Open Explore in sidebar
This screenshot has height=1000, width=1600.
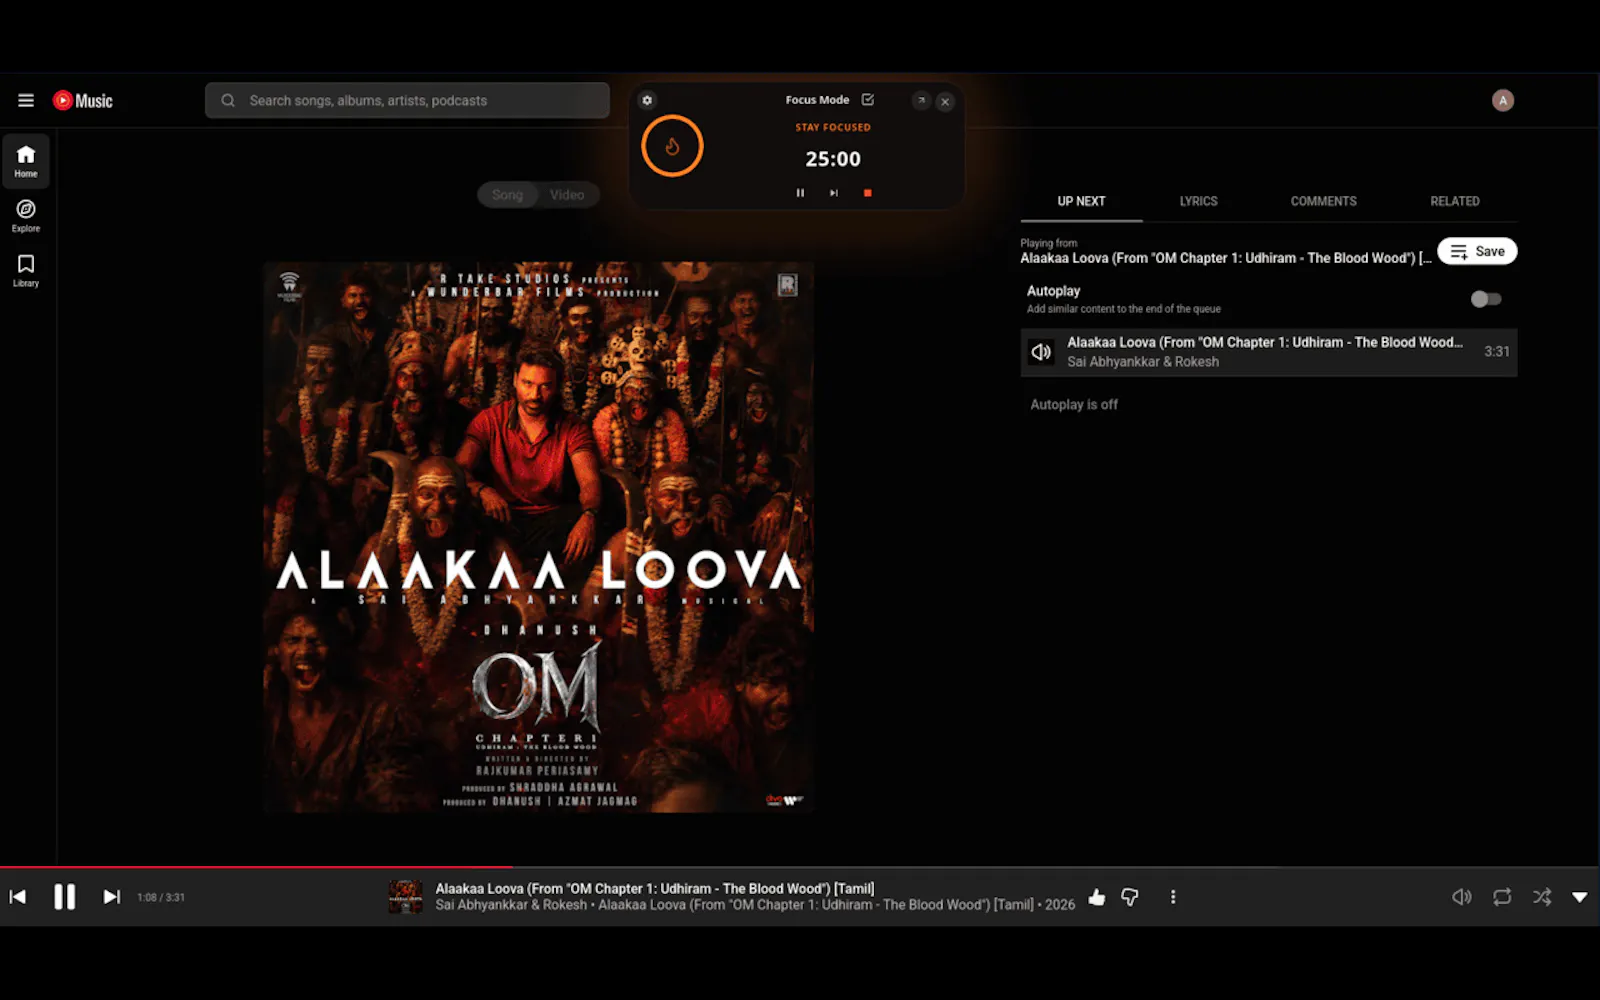click(x=26, y=215)
